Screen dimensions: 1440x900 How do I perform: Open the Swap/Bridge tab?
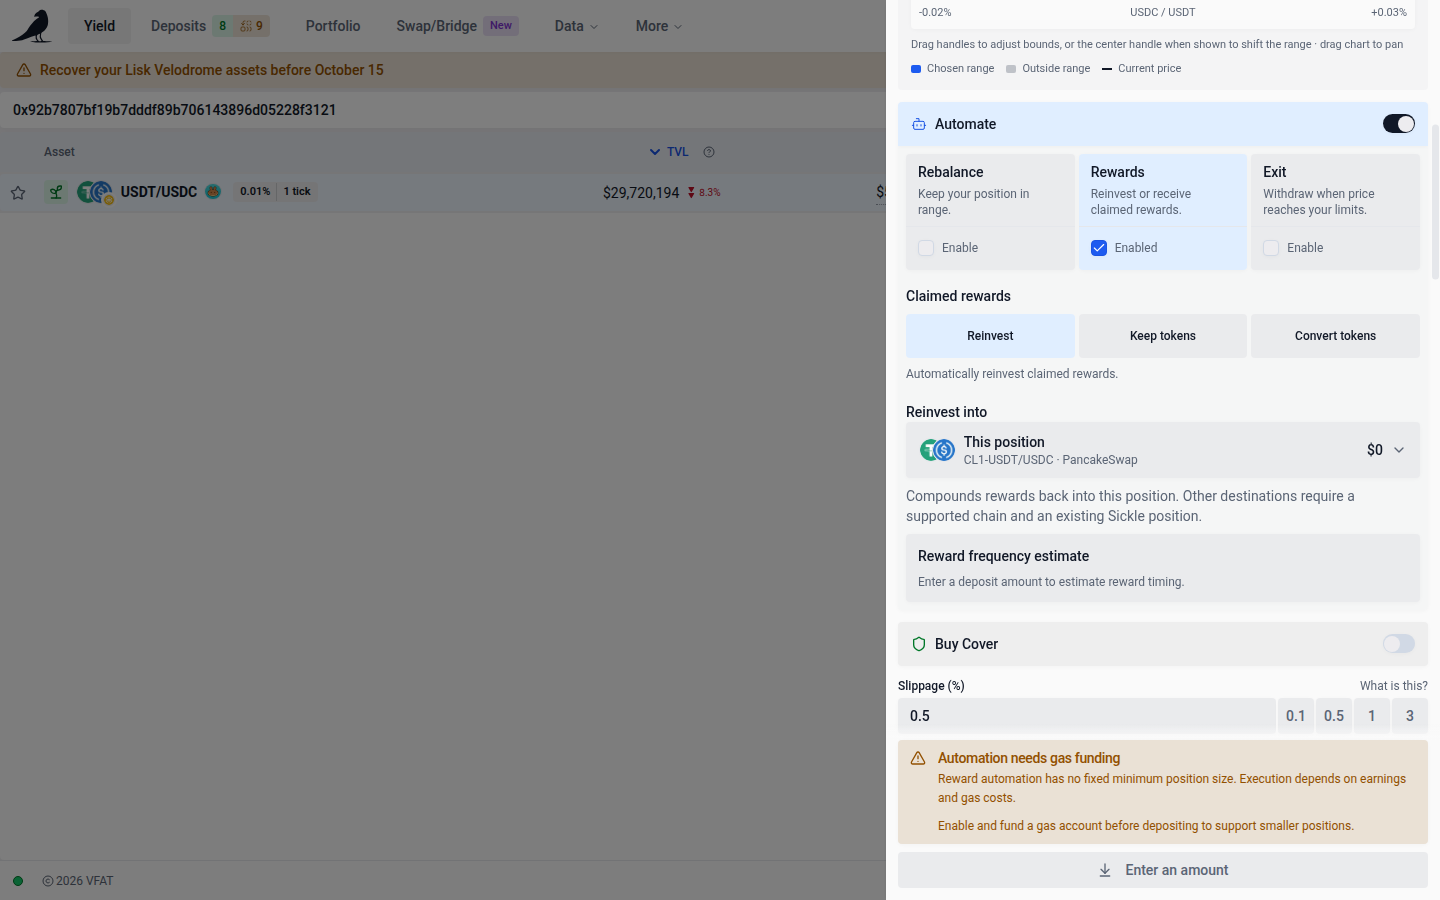[457, 26]
